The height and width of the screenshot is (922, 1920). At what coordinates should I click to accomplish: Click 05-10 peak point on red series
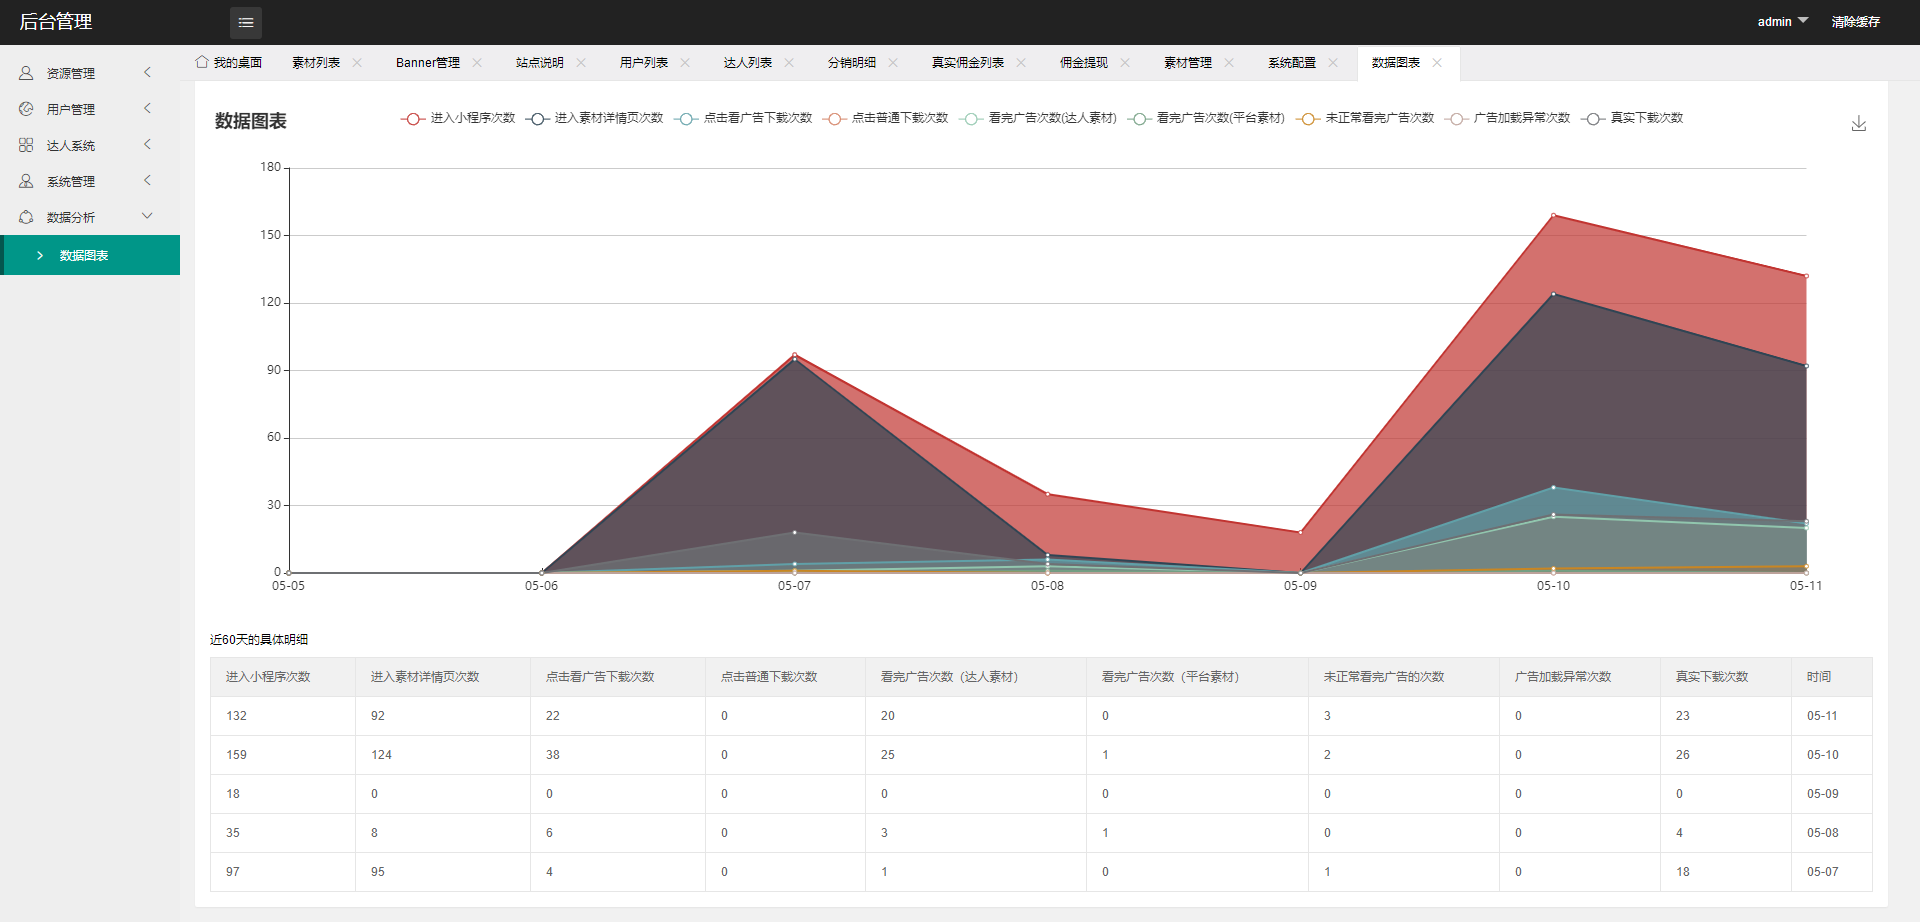pyautogui.click(x=1553, y=215)
